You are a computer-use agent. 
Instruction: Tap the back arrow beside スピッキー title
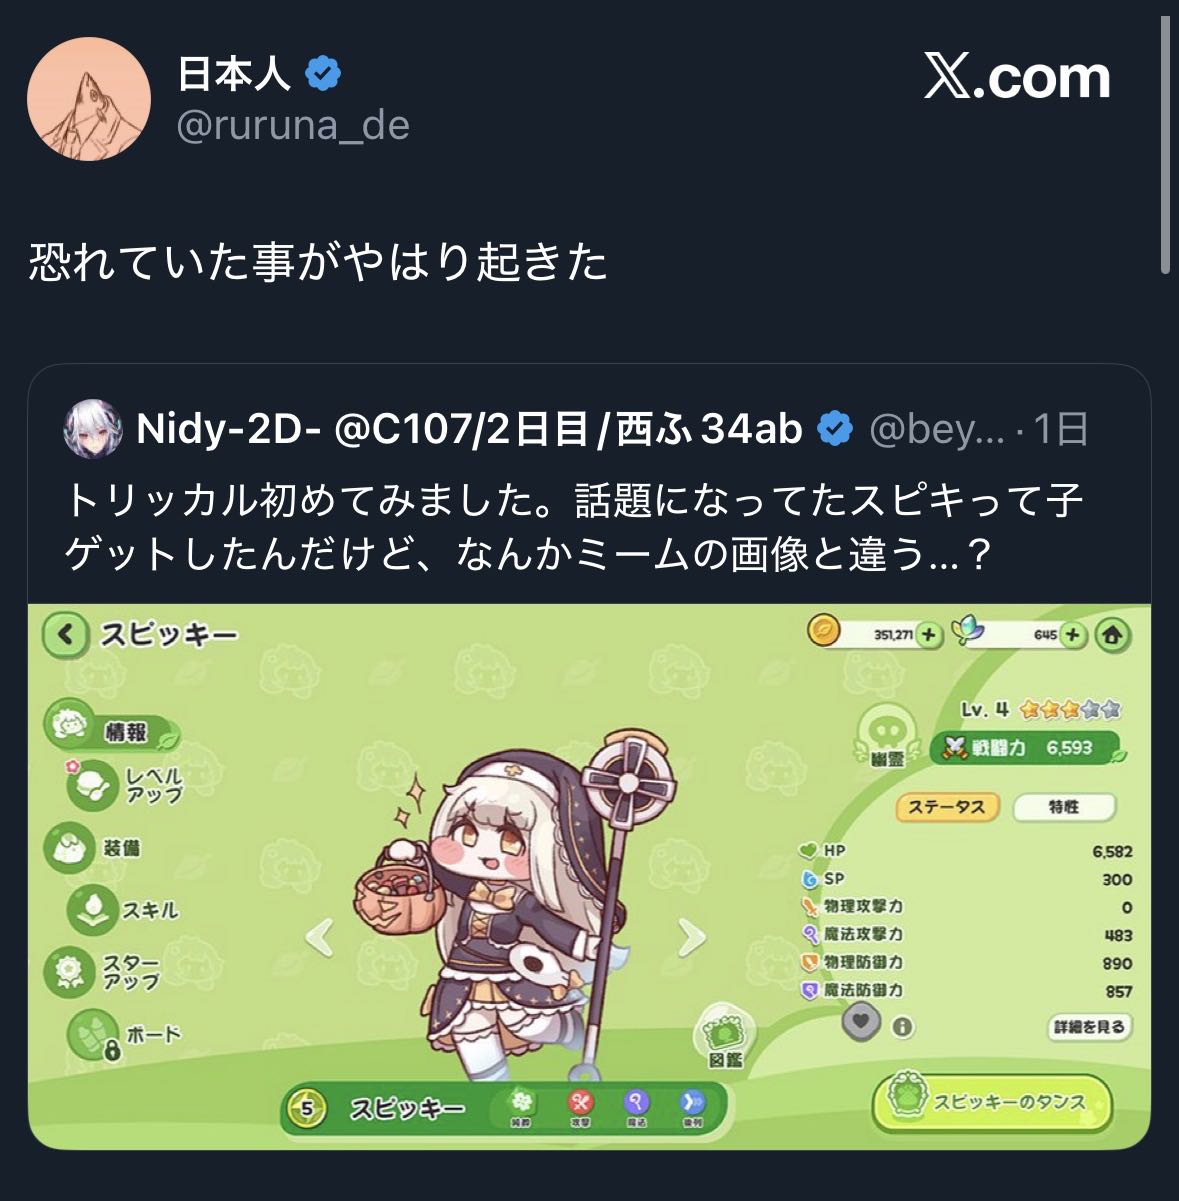coord(65,635)
